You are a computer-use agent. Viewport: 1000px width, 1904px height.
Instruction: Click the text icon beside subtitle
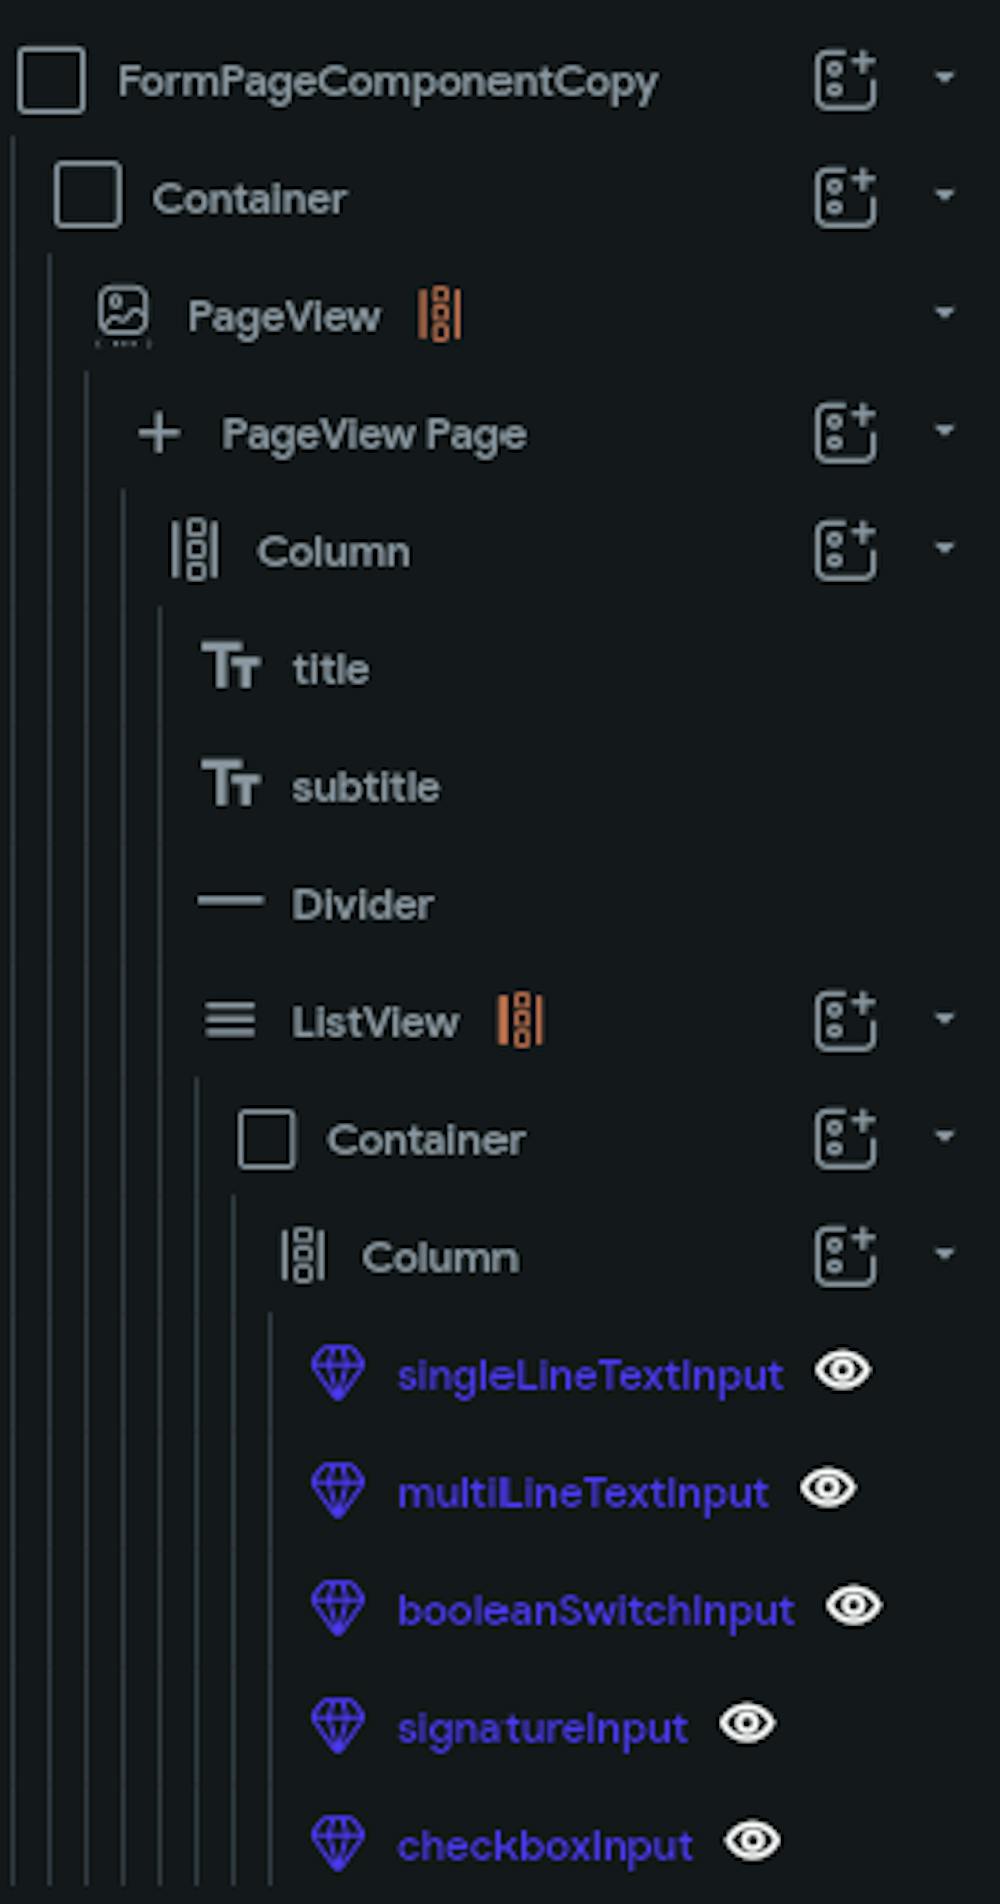[x=231, y=784]
